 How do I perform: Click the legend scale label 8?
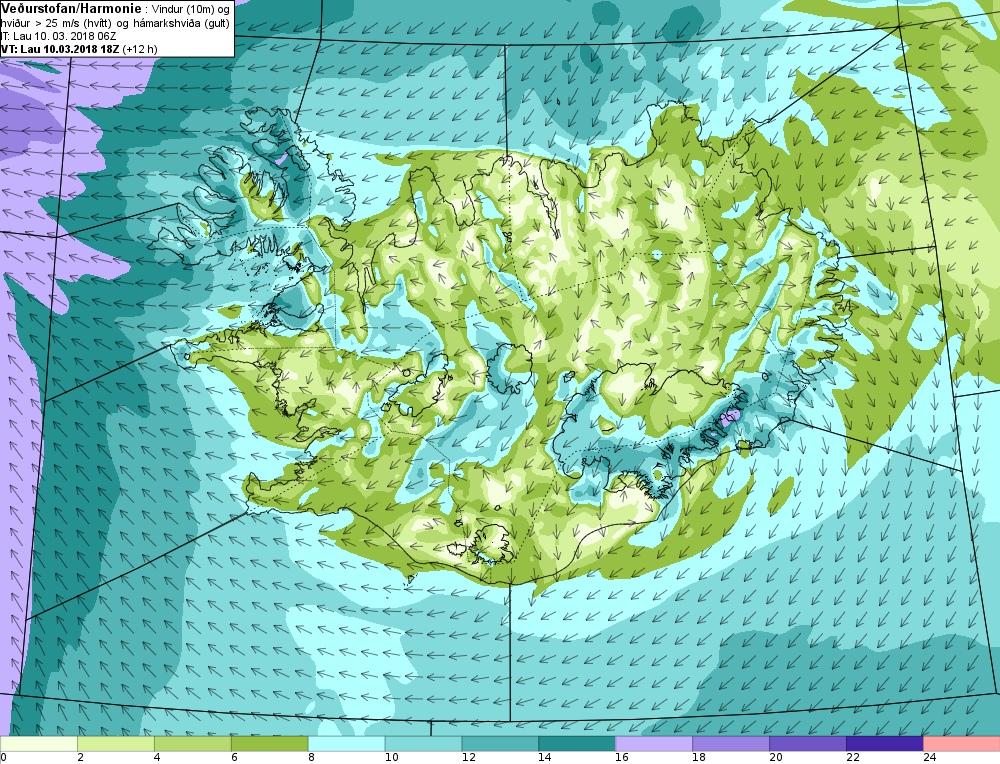(x=312, y=758)
